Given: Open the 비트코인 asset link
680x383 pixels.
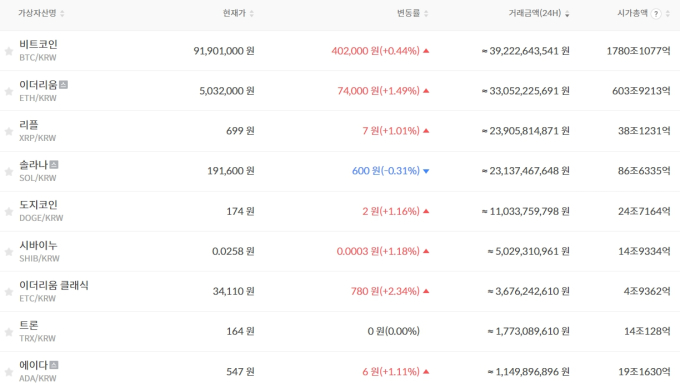Looking at the screenshot, I should click(38, 44).
